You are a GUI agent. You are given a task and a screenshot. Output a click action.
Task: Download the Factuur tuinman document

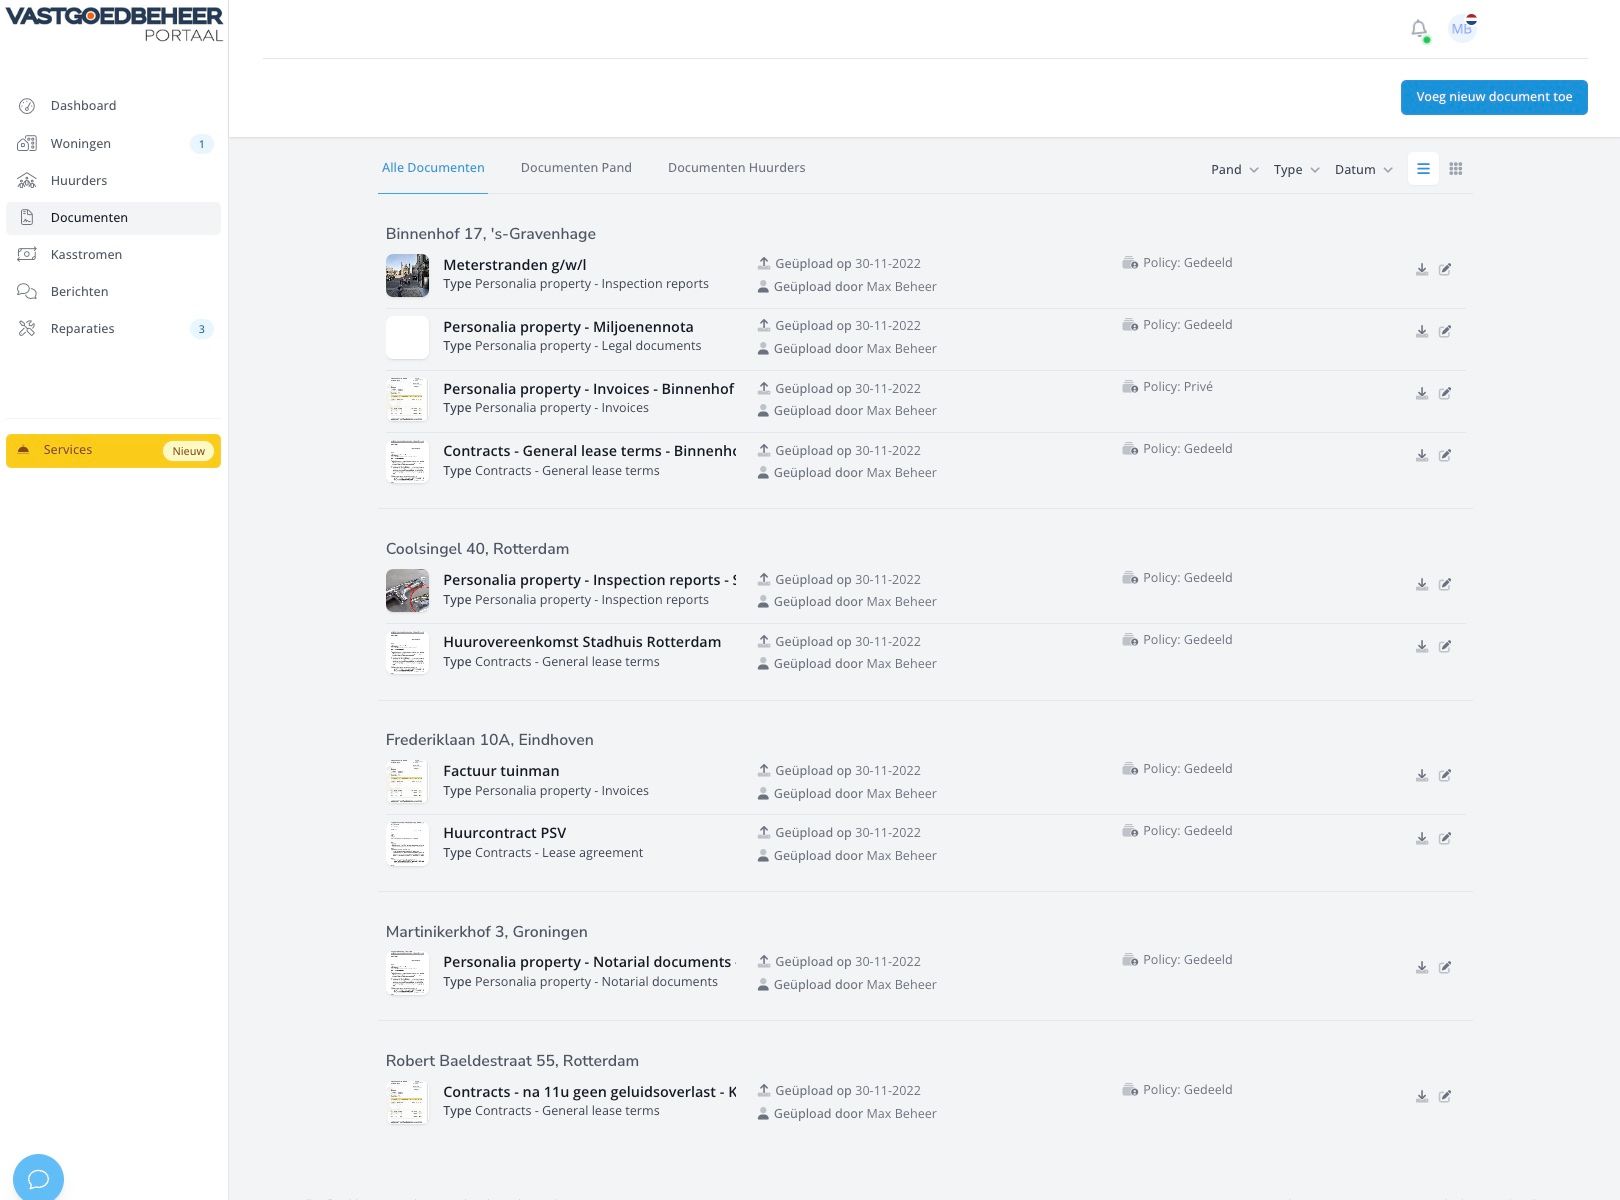(x=1421, y=775)
